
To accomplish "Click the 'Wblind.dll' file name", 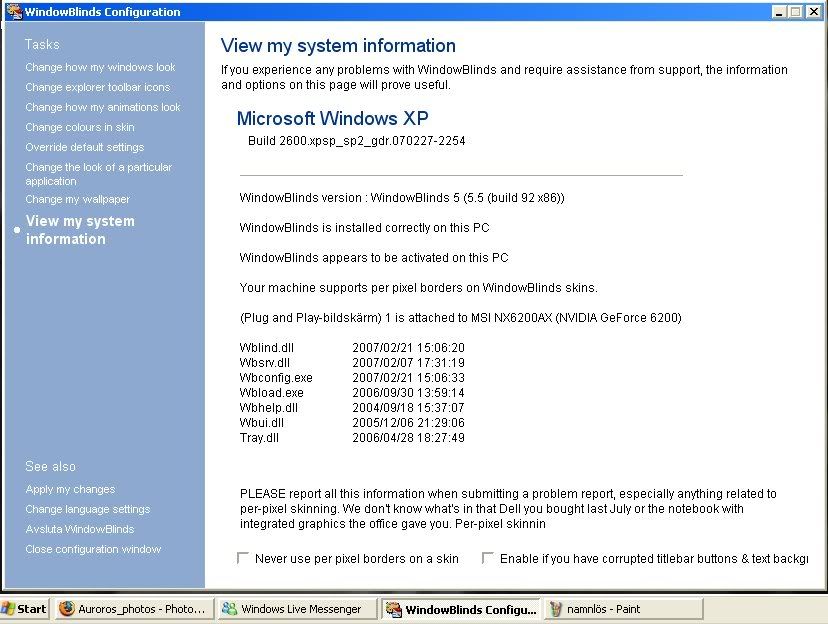I will [267, 348].
